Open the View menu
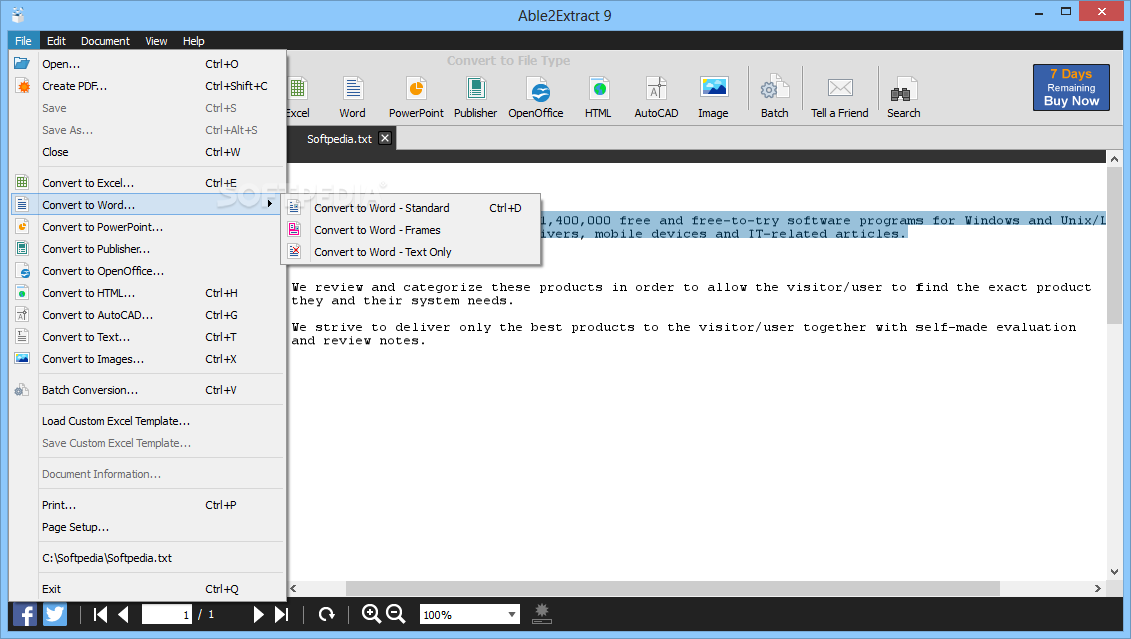 (x=156, y=41)
